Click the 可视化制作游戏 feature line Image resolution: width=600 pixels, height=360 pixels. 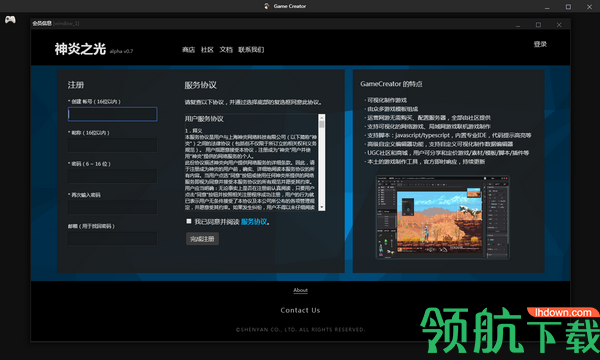coord(386,100)
